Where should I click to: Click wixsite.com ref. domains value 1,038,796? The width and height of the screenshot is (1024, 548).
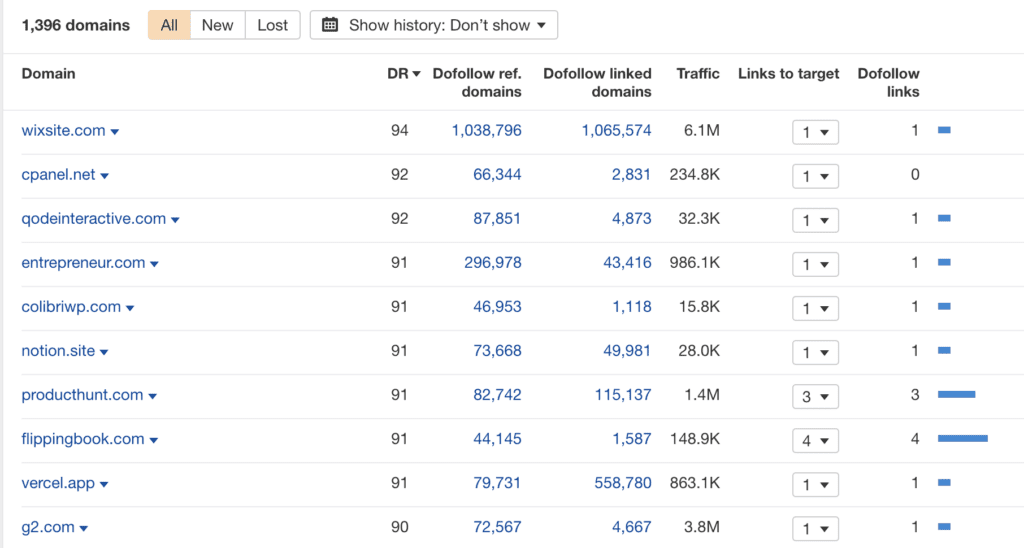(x=487, y=131)
